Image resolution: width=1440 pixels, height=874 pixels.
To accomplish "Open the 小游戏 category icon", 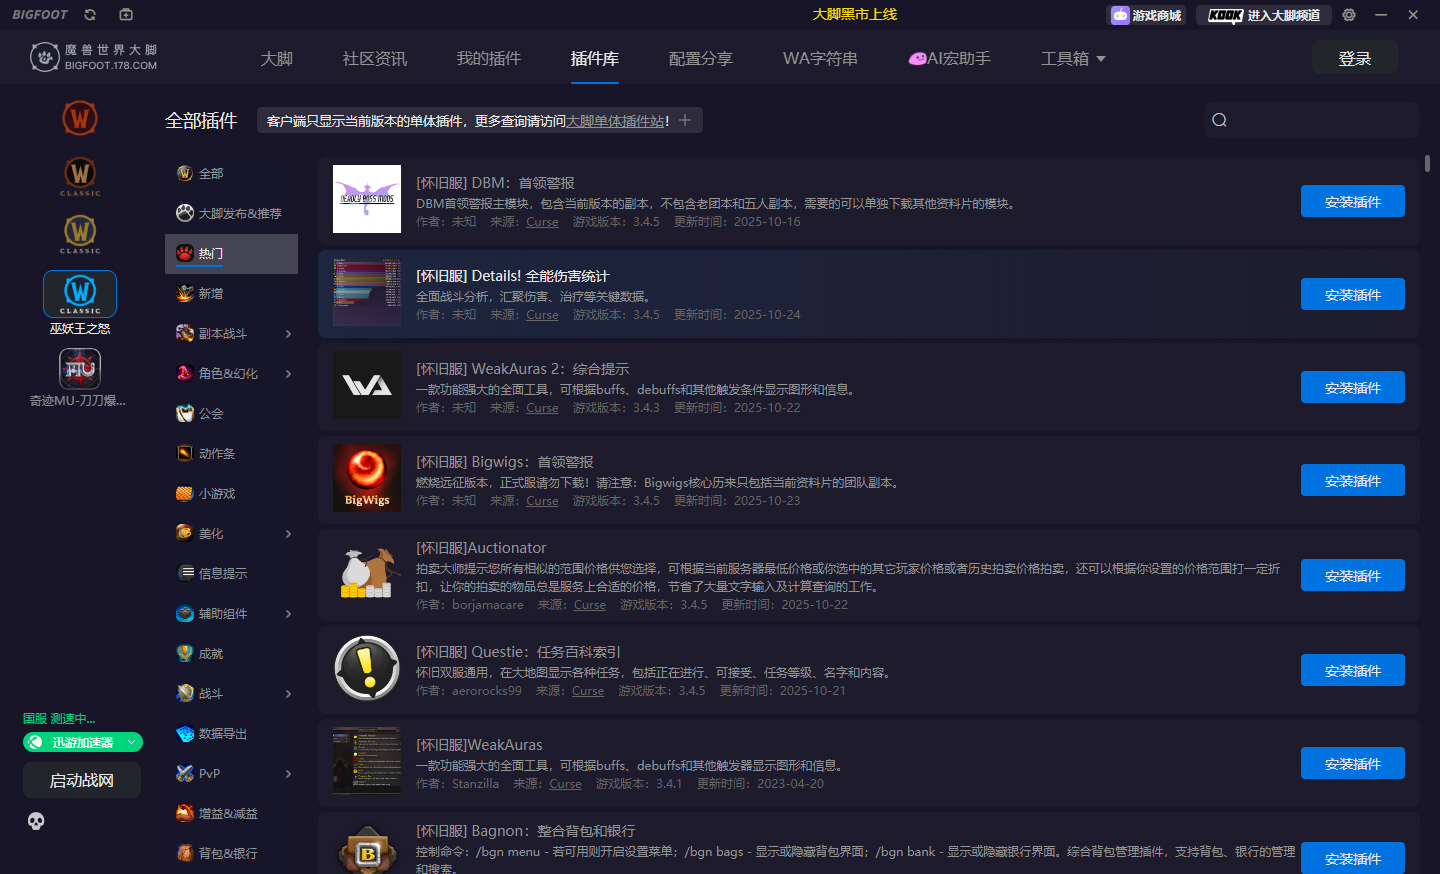I will [x=185, y=493].
